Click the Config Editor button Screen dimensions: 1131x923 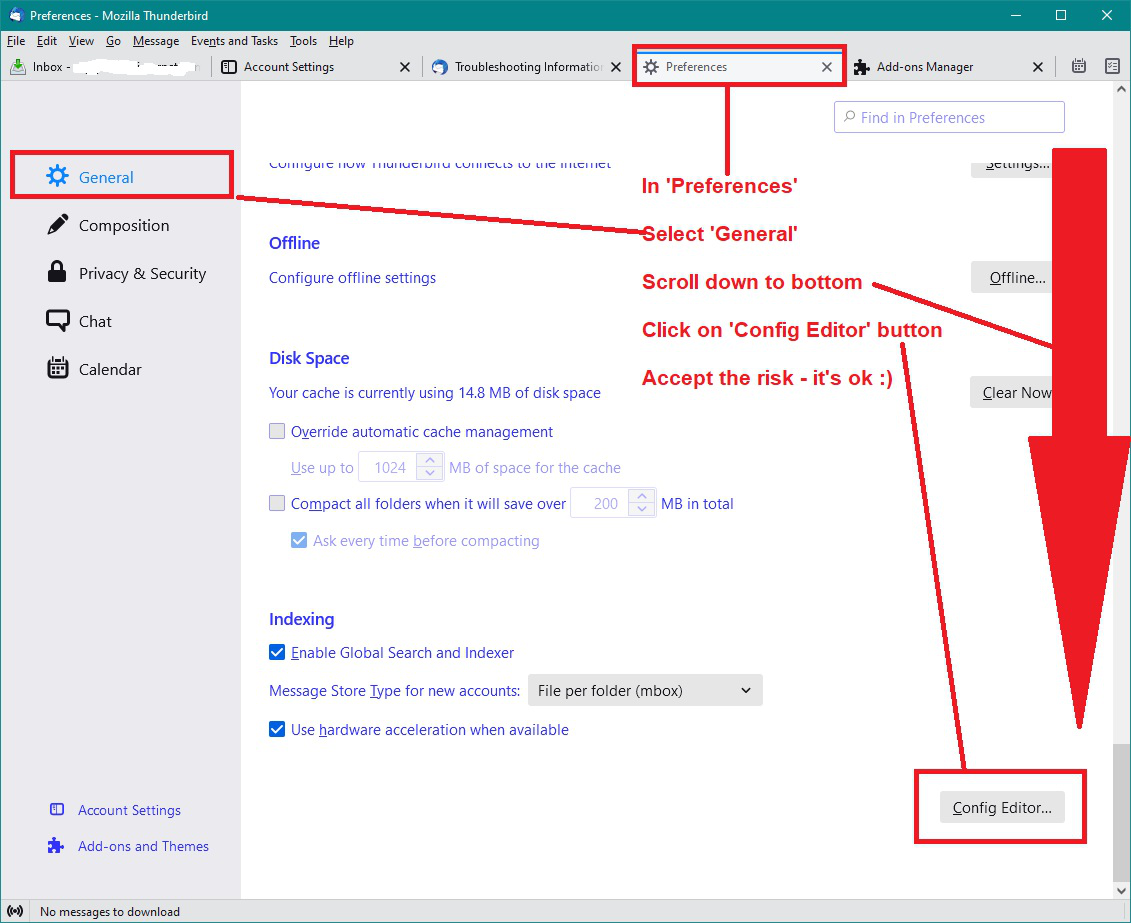click(x=1002, y=808)
